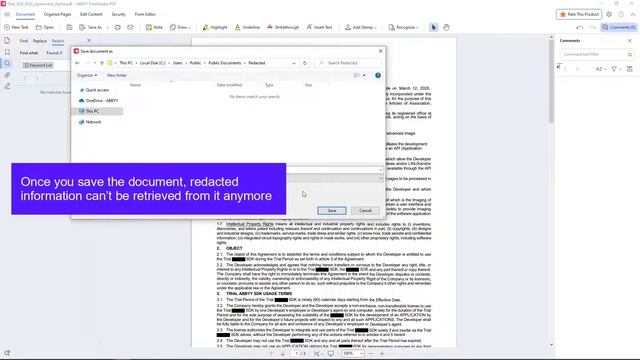This screenshot has width=640, height=360.
Task: Open the hamburger main menu icon
Action: coord(7,14)
